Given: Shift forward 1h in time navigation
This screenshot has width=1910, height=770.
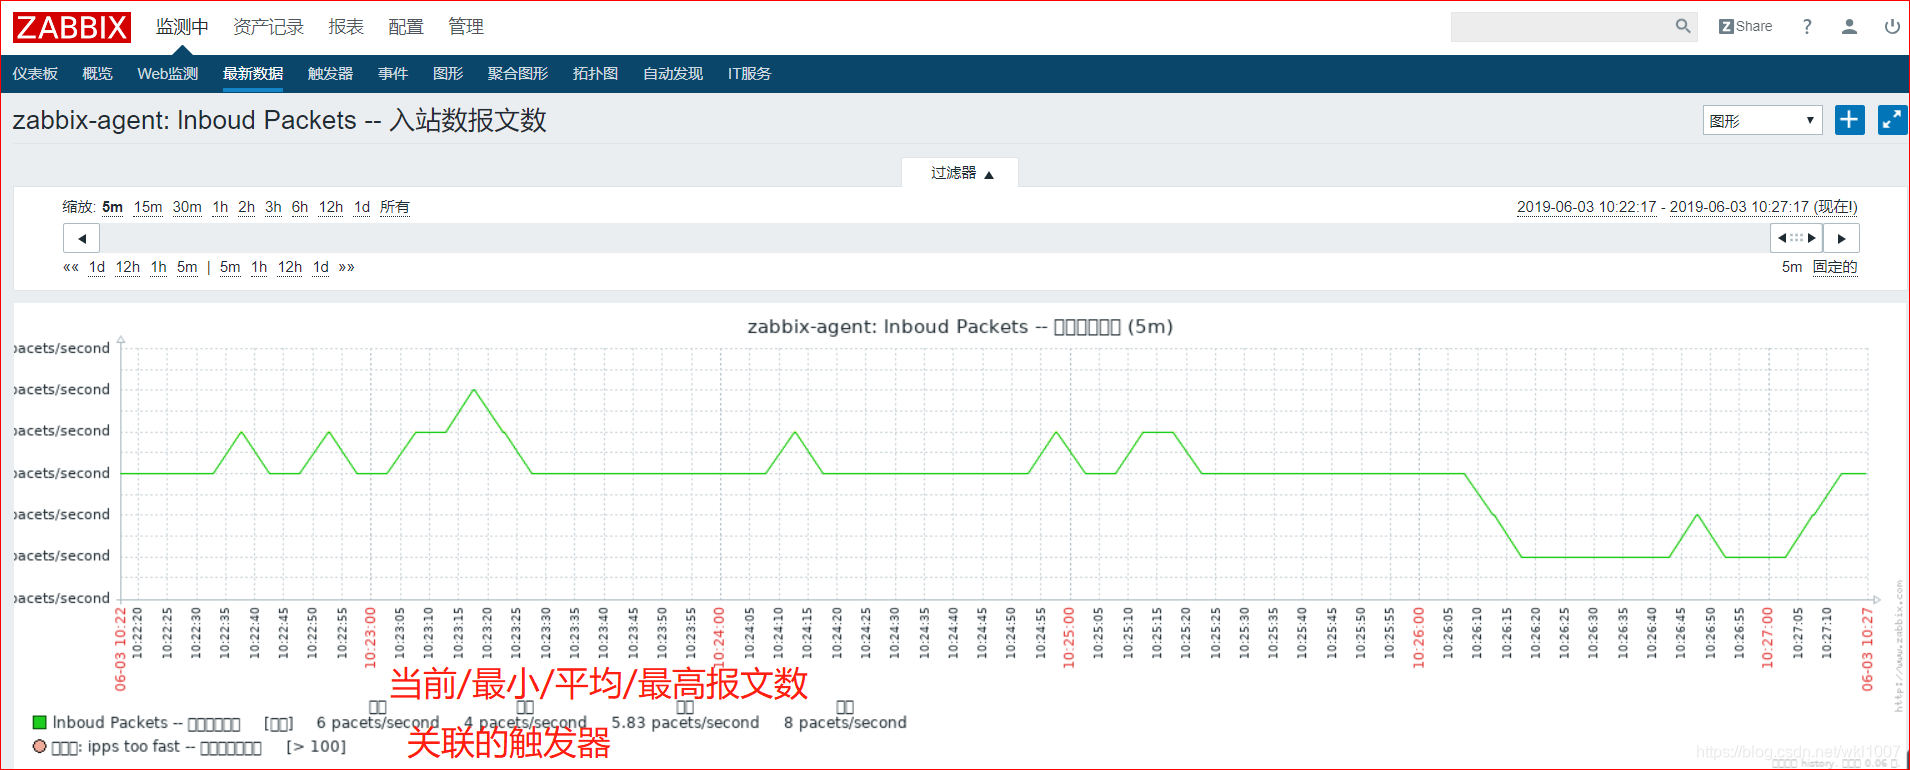Looking at the screenshot, I should click(259, 267).
